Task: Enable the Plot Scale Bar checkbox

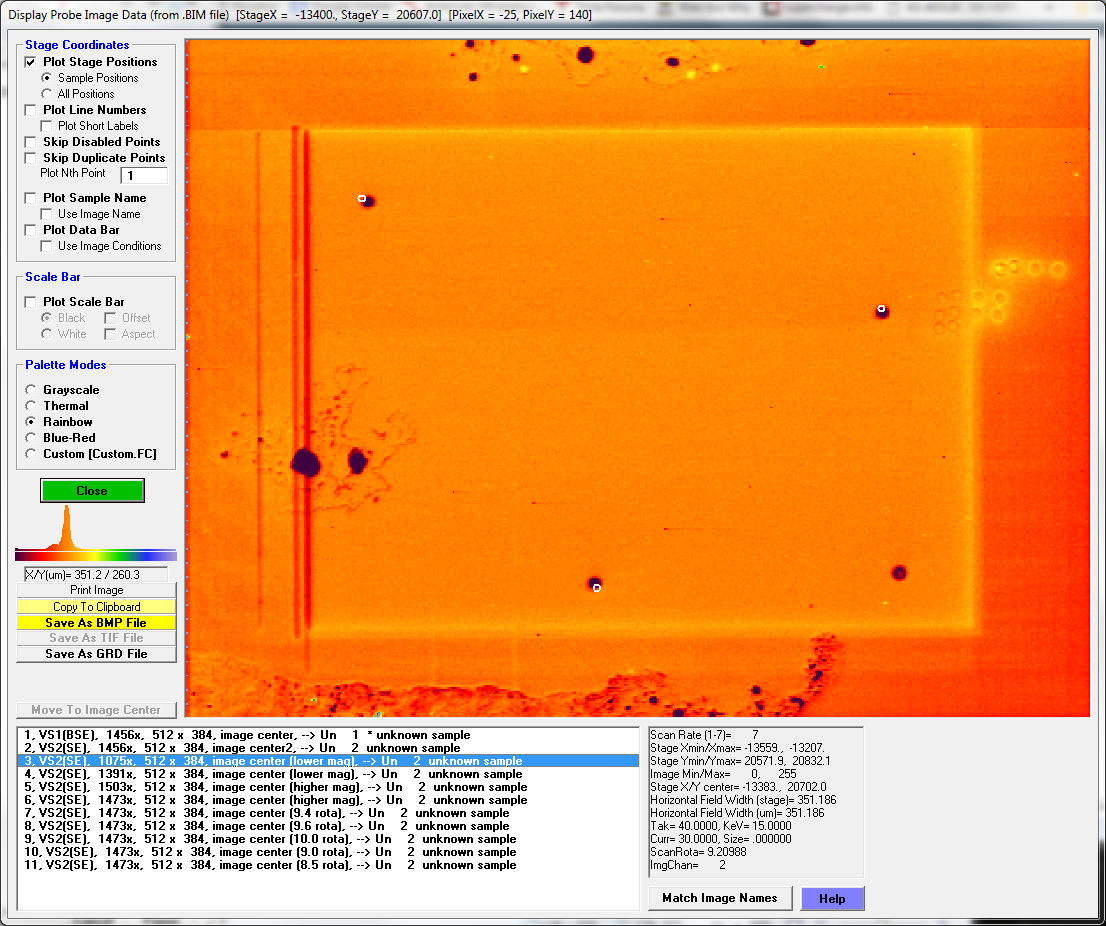Action: click(31, 302)
